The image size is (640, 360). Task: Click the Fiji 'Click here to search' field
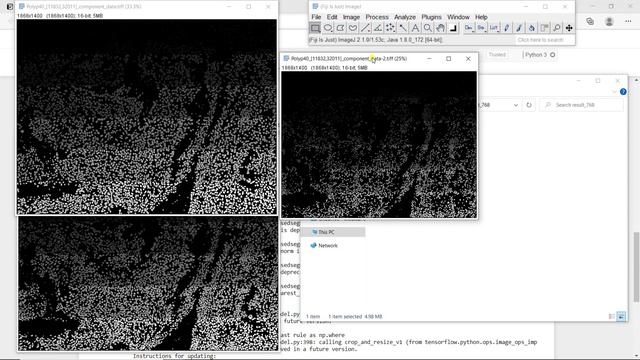tap(544, 40)
